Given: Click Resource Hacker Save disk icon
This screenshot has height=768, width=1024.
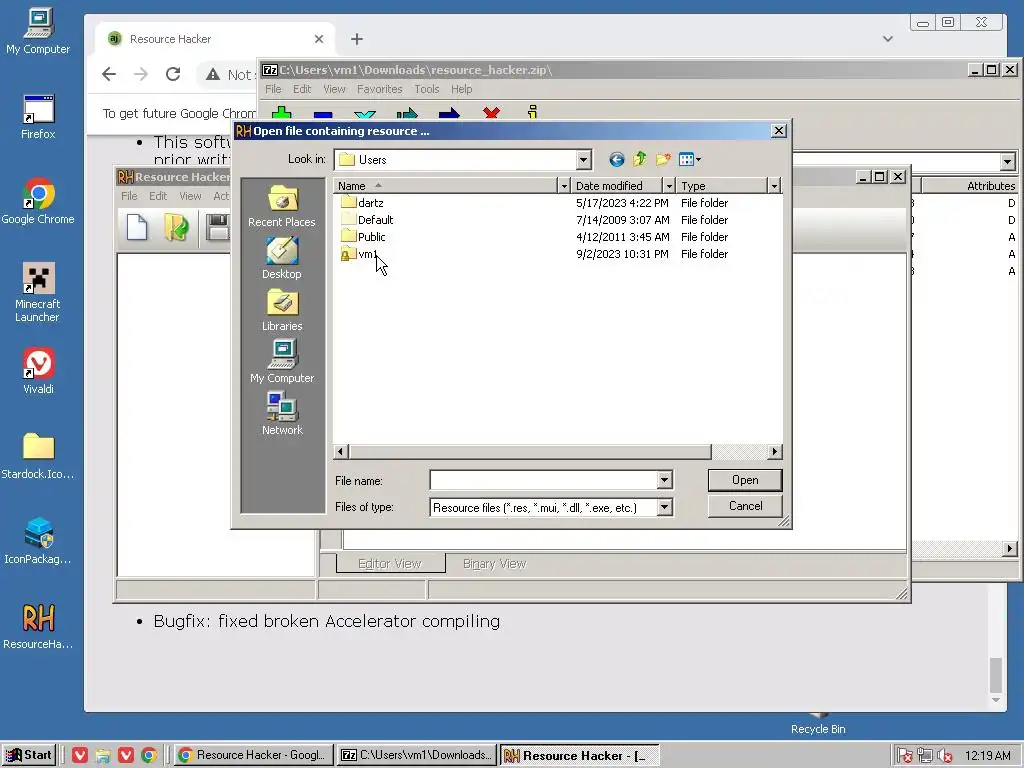Looking at the screenshot, I should tap(217, 227).
